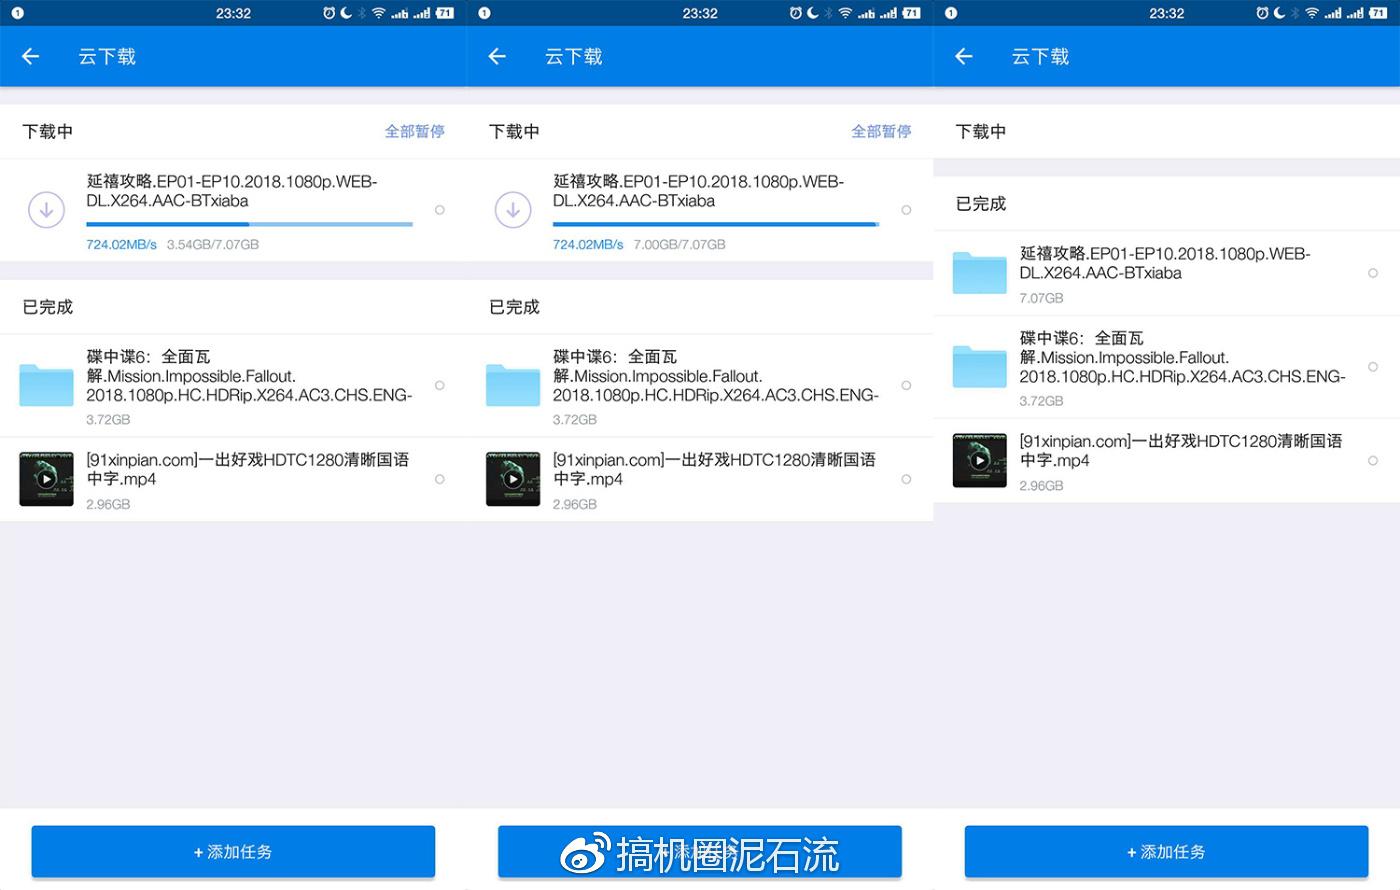Tap the back arrow in the left screenshot
The width and height of the screenshot is (1400, 890).
click(x=31, y=57)
